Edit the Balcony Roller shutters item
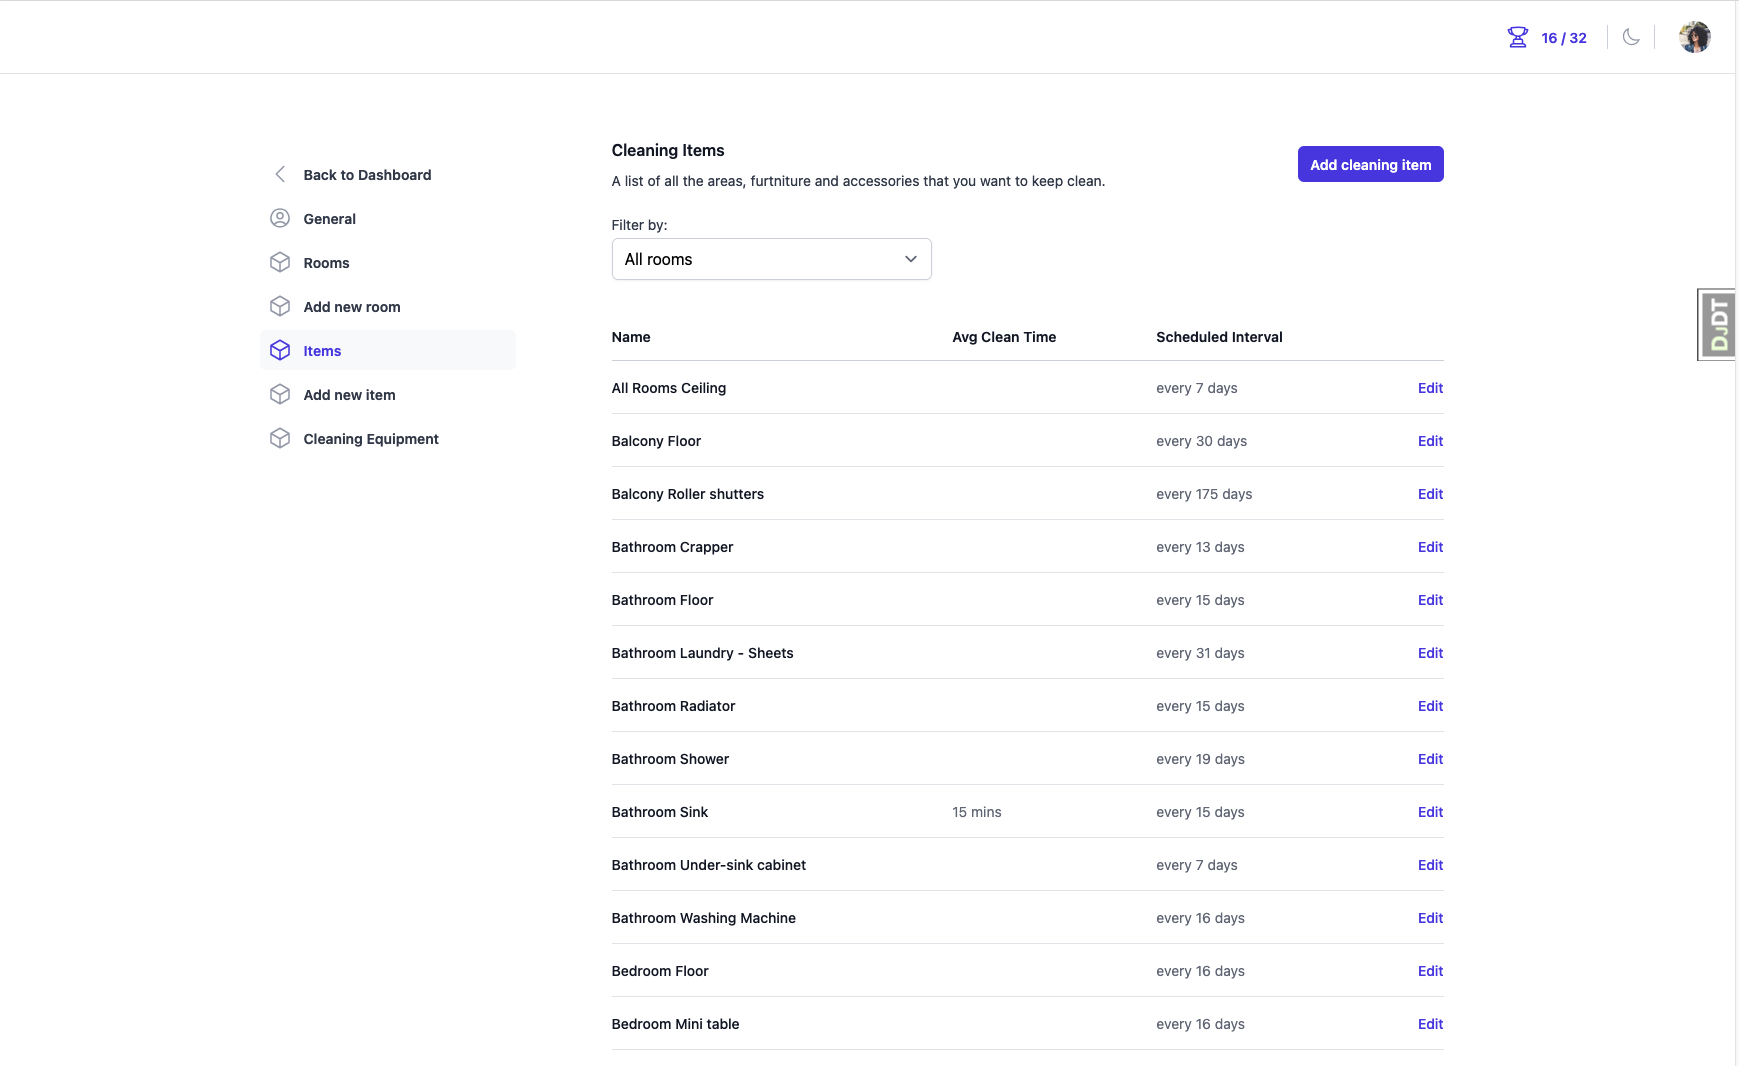Screen dimensions: 1739x1066 (x=1430, y=494)
